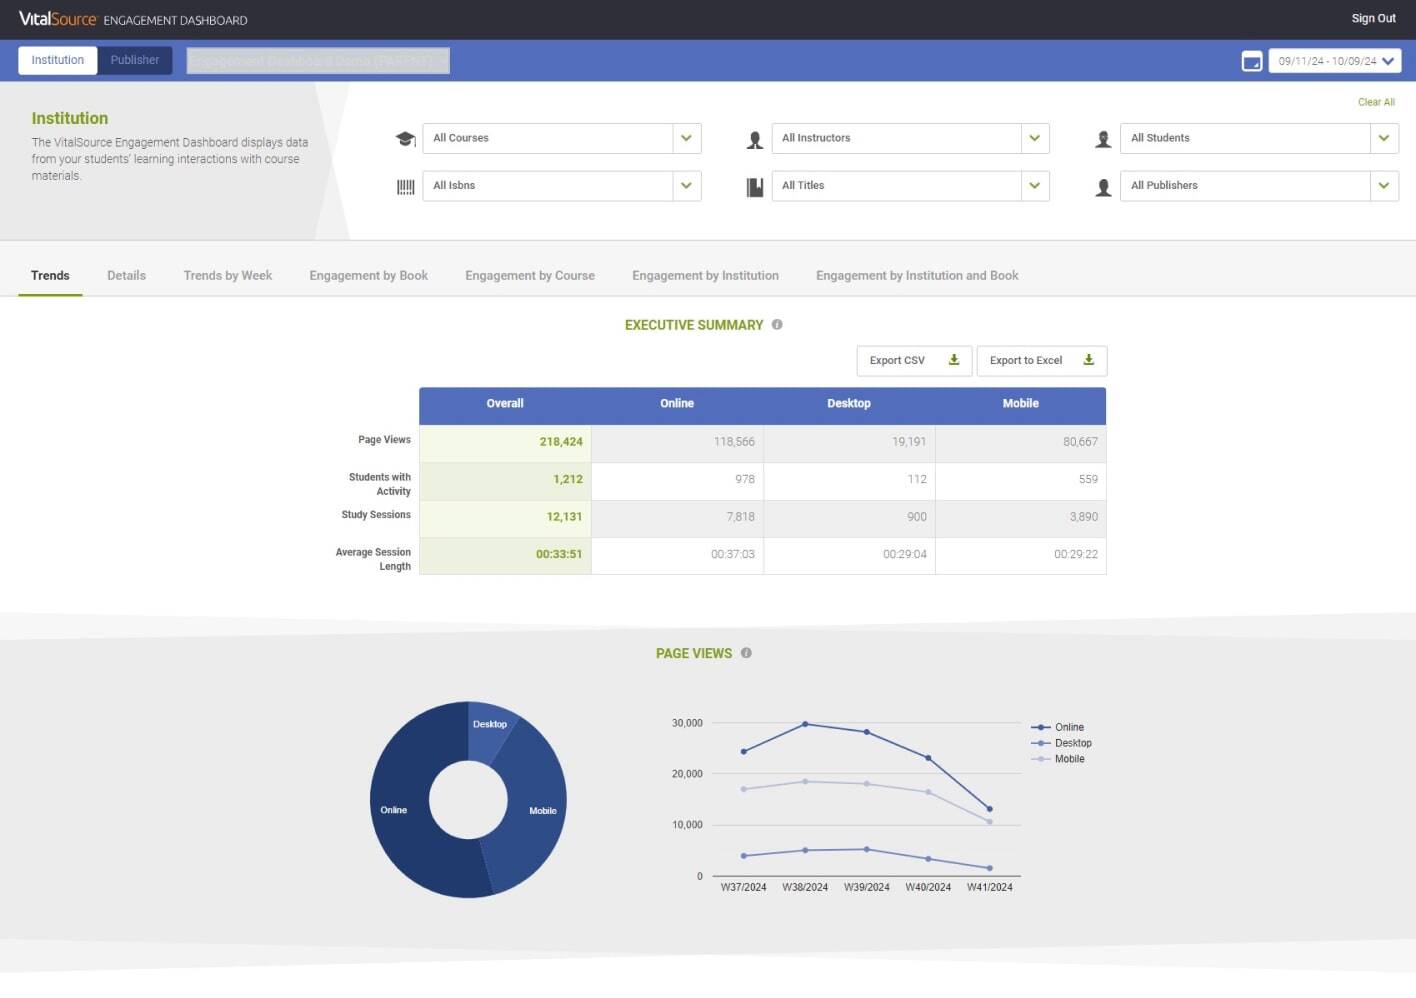Click the barcode ISBN icon
The height and width of the screenshot is (998, 1416).
405,187
